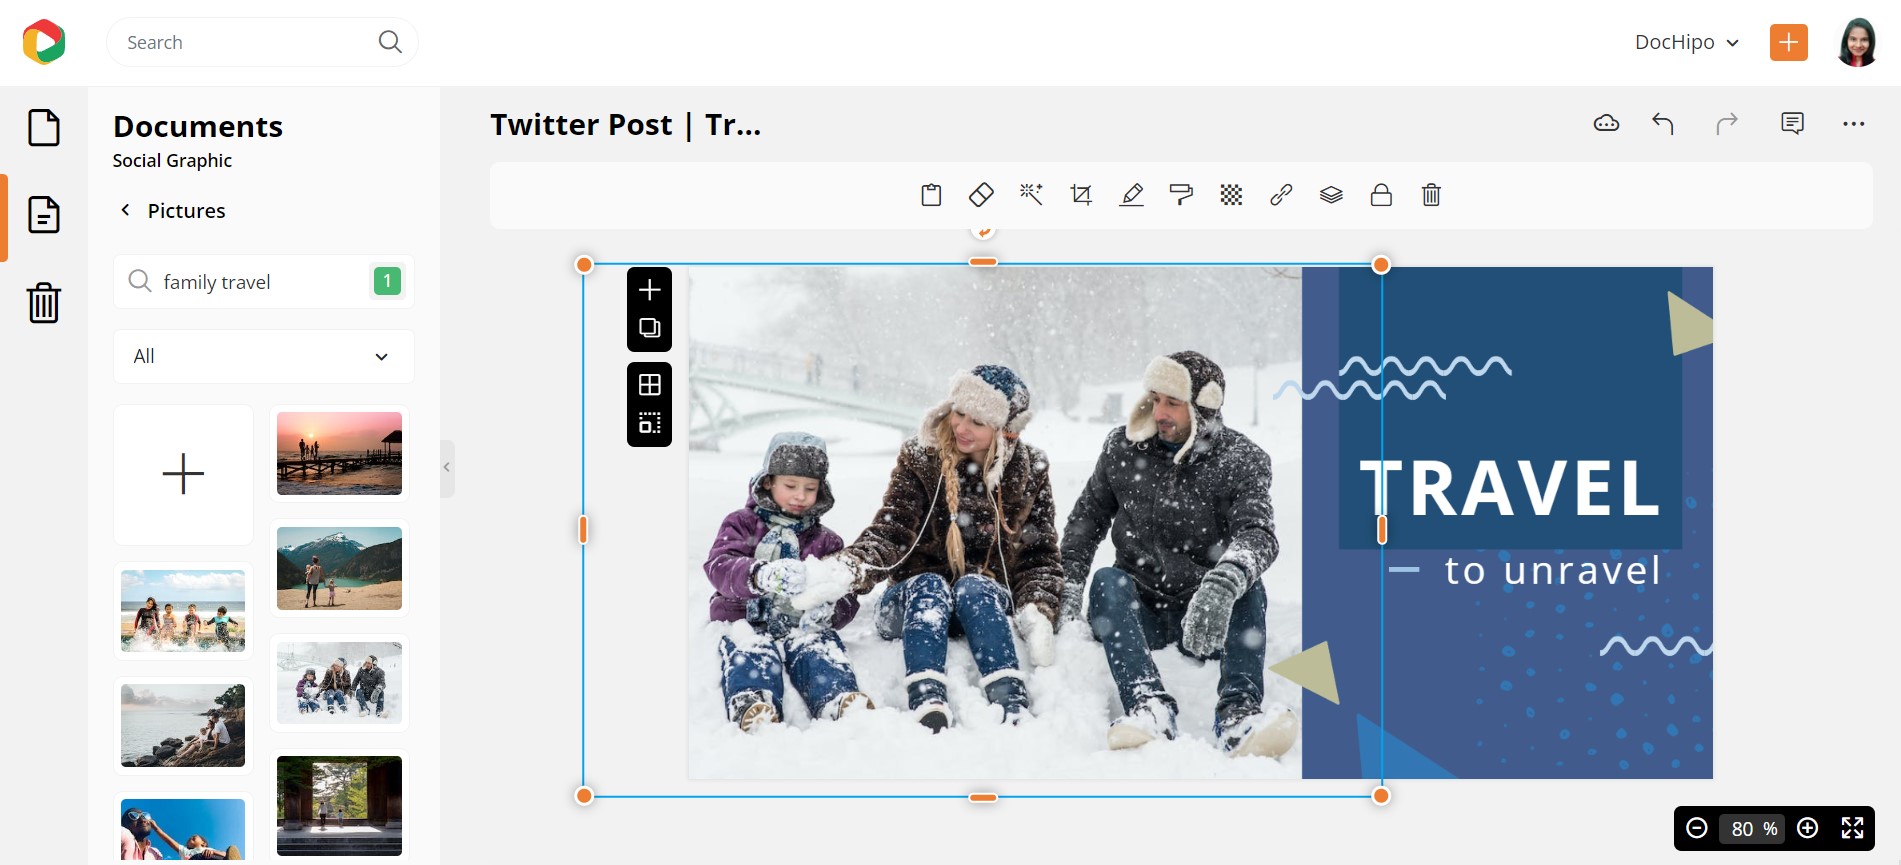
Task: Click the paint roller format tool
Action: (x=1181, y=195)
